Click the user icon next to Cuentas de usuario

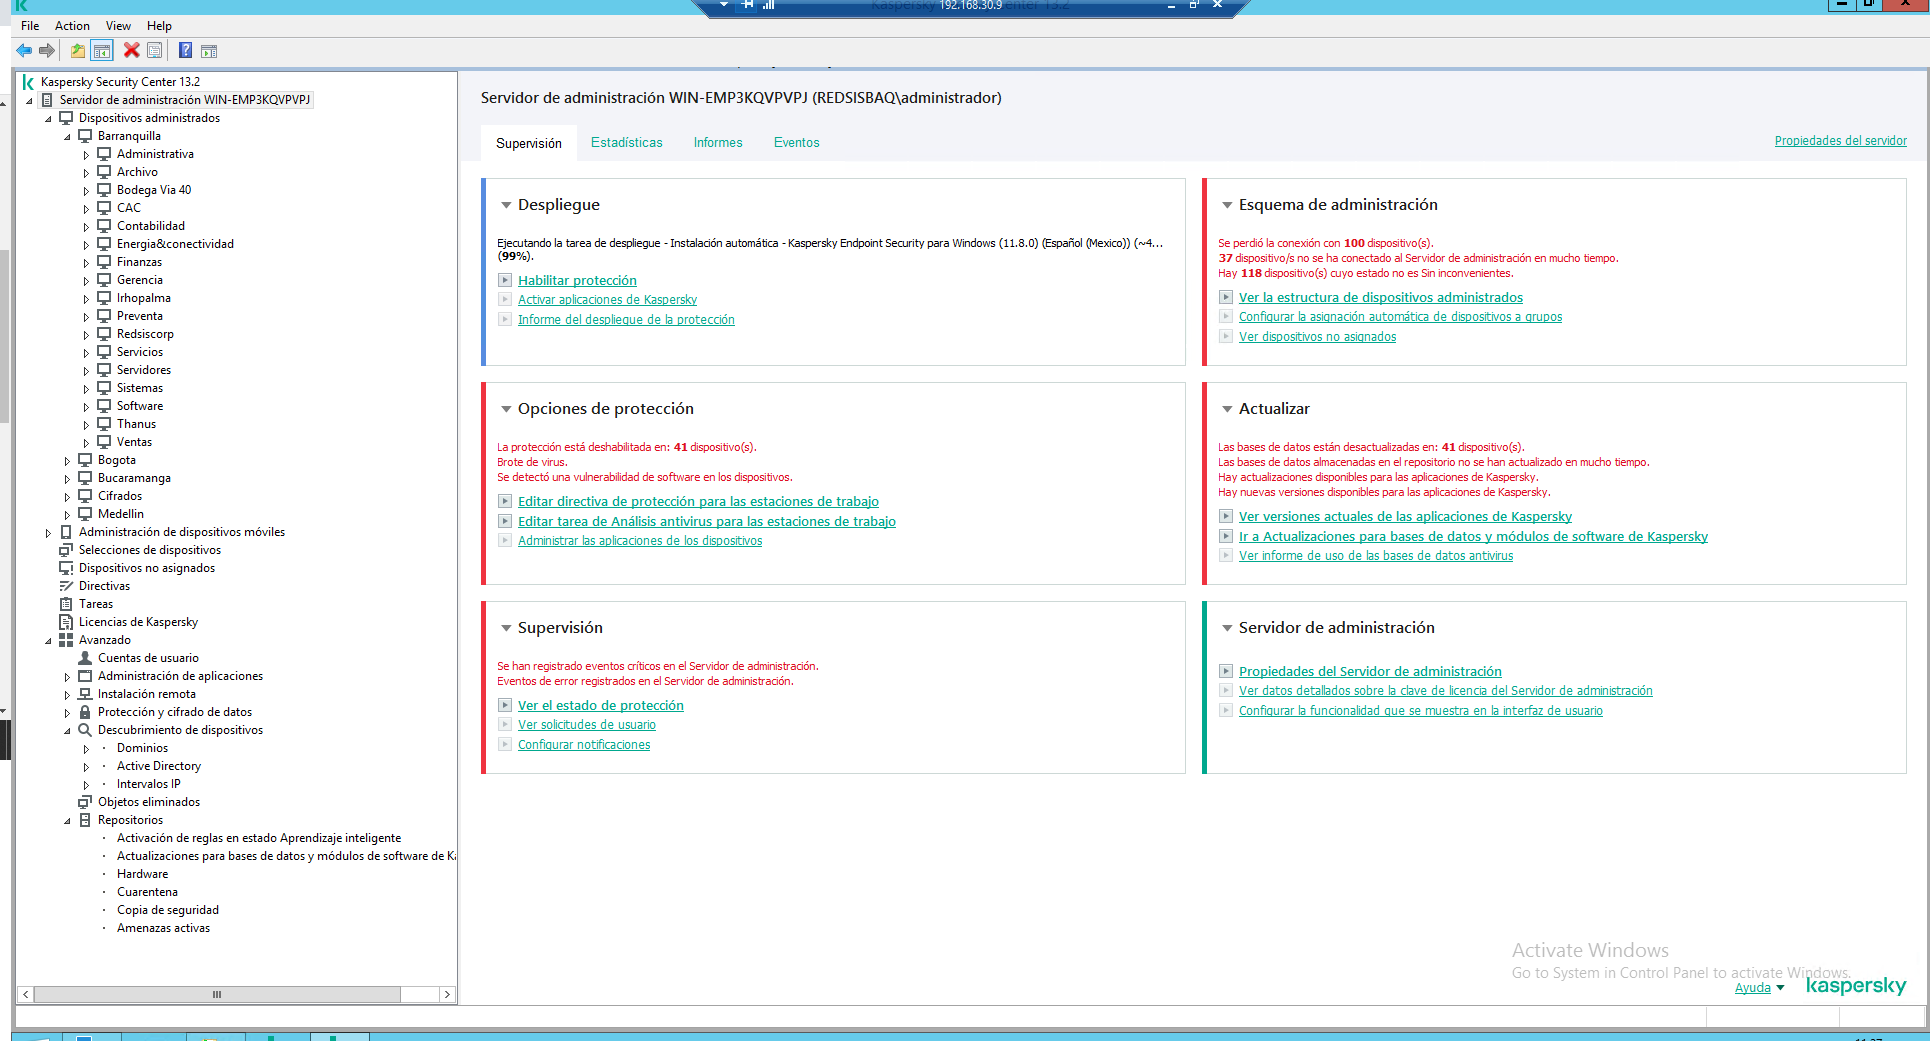pyautogui.click(x=85, y=658)
